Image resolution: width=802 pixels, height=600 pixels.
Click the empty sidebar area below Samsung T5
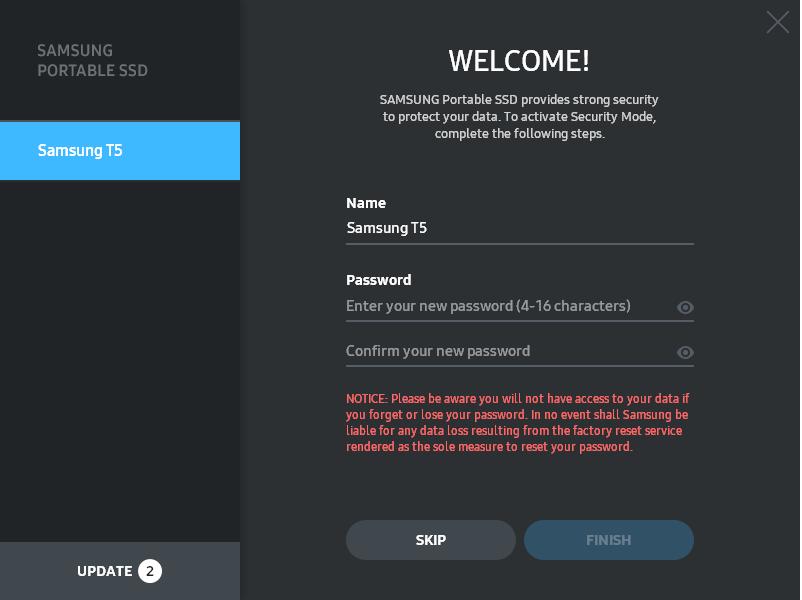click(x=120, y=361)
